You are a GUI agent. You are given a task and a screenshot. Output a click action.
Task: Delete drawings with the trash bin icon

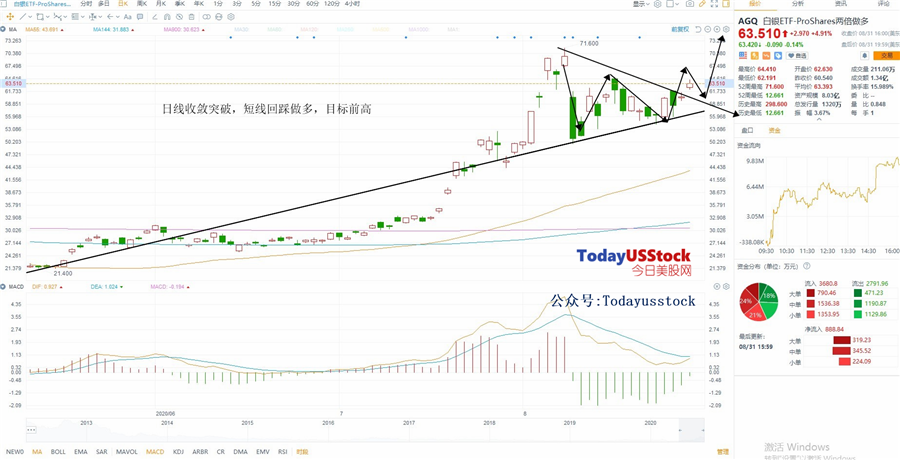click(191, 17)
